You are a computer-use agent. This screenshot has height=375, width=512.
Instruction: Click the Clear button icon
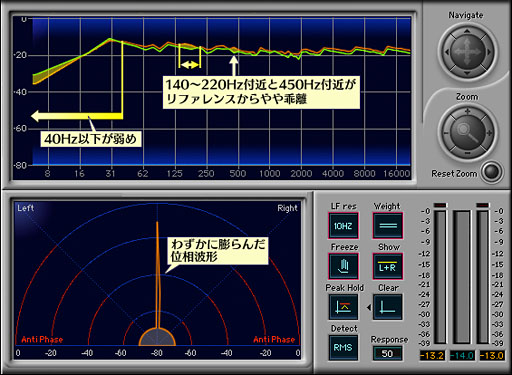click(387, 307)
